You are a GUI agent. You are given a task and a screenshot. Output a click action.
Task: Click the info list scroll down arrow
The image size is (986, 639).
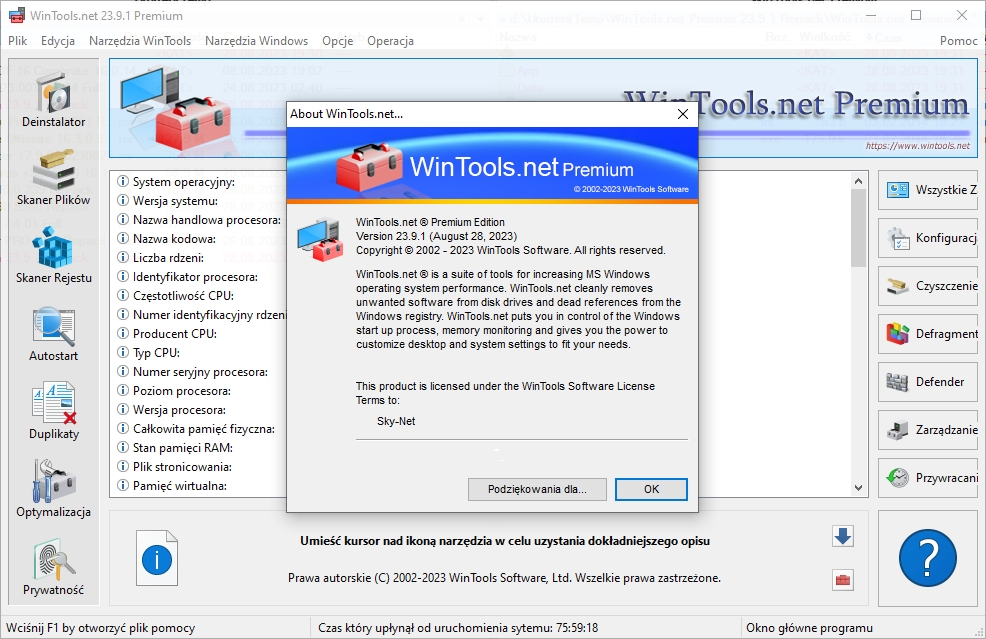pyautogui.click(x=858, y=487)
